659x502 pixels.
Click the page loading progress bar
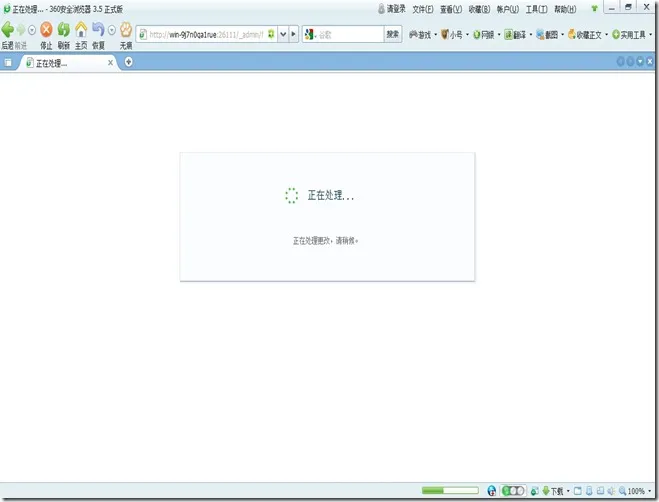pyautogui.click(x=450, y=490)
